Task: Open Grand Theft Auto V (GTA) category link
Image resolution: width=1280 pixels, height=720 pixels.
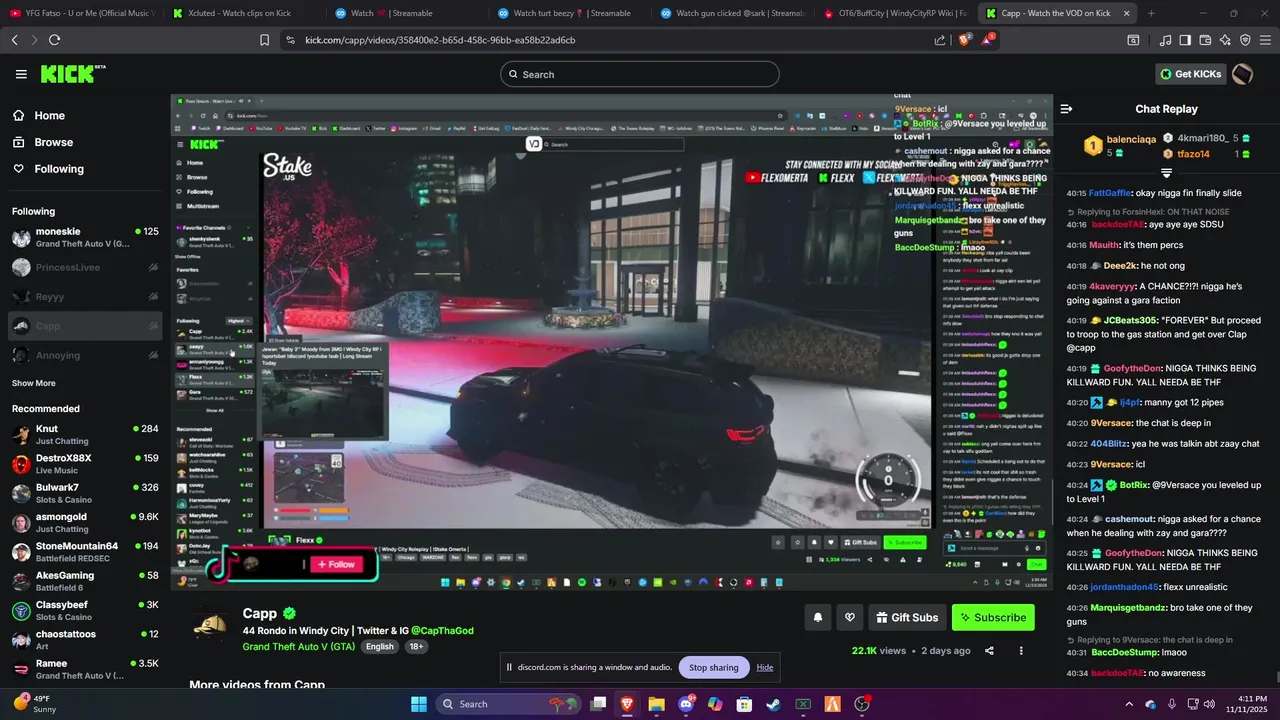Action: click(298, 646)
